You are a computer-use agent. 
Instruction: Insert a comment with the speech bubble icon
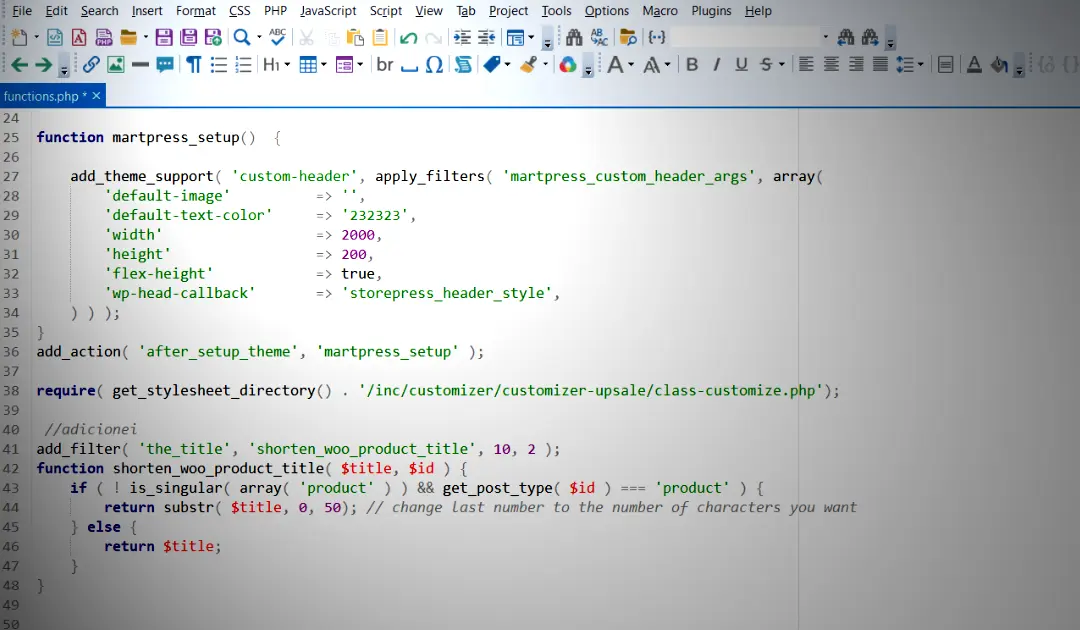coord(165,65)
